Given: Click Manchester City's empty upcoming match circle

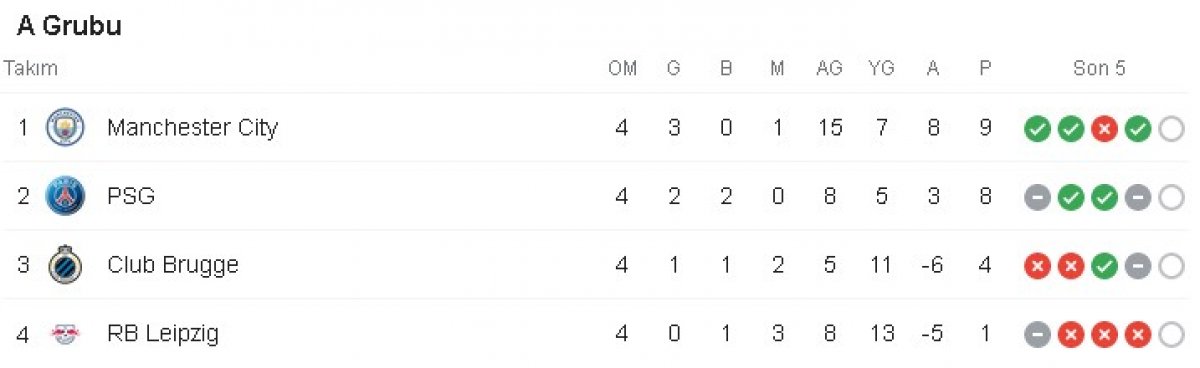Looking at the screenshot, I should 1171,129.
